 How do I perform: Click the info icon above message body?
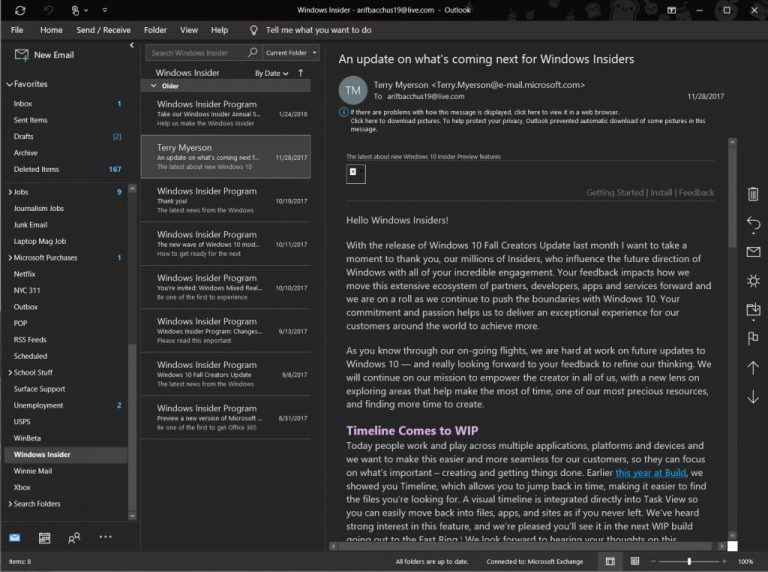coord(343,112)
